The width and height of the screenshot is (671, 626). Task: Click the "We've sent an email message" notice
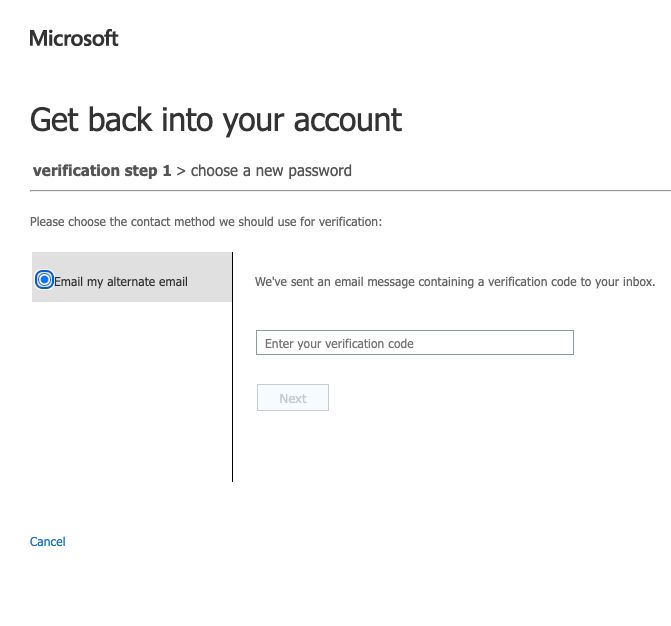[x=455, y=282]
